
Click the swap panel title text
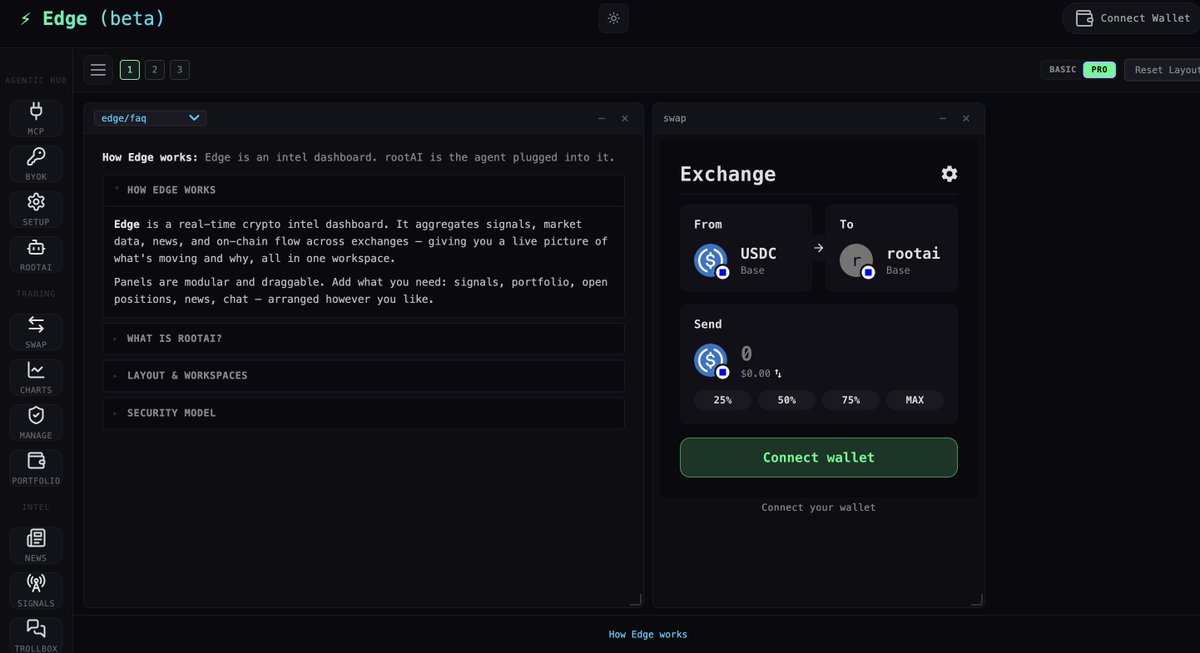pyautogui.click(x=675, y=118)
